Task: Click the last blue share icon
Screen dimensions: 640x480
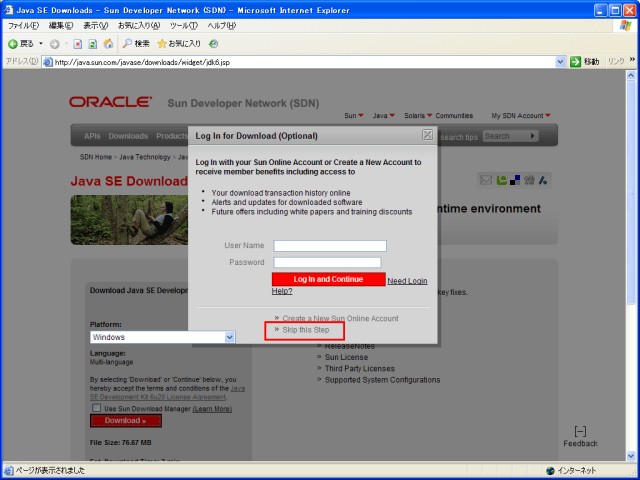Action: point(543,180)
